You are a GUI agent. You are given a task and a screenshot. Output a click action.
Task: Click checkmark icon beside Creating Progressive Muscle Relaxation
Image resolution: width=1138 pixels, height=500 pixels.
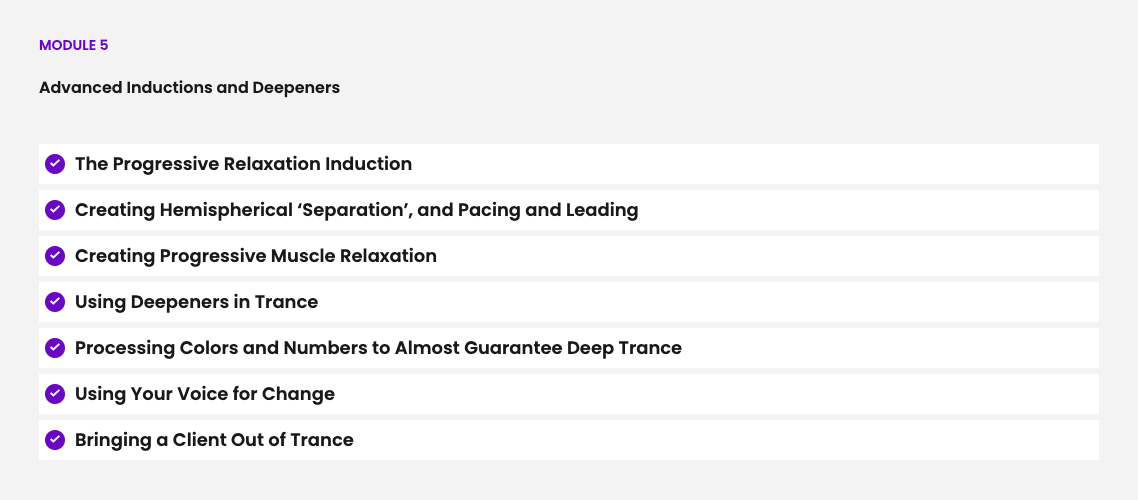tap(55, 256)
